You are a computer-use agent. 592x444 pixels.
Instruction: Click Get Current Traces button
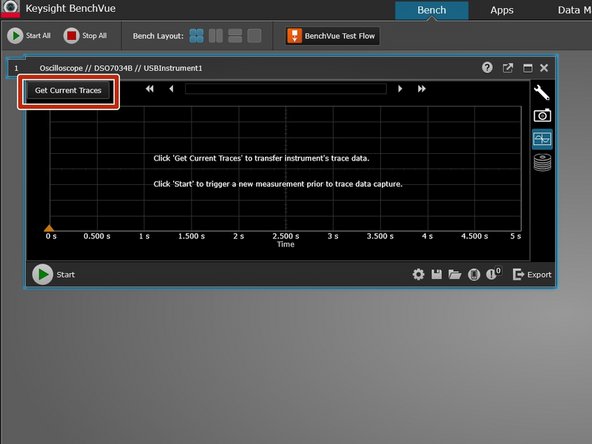click(68, 91)
